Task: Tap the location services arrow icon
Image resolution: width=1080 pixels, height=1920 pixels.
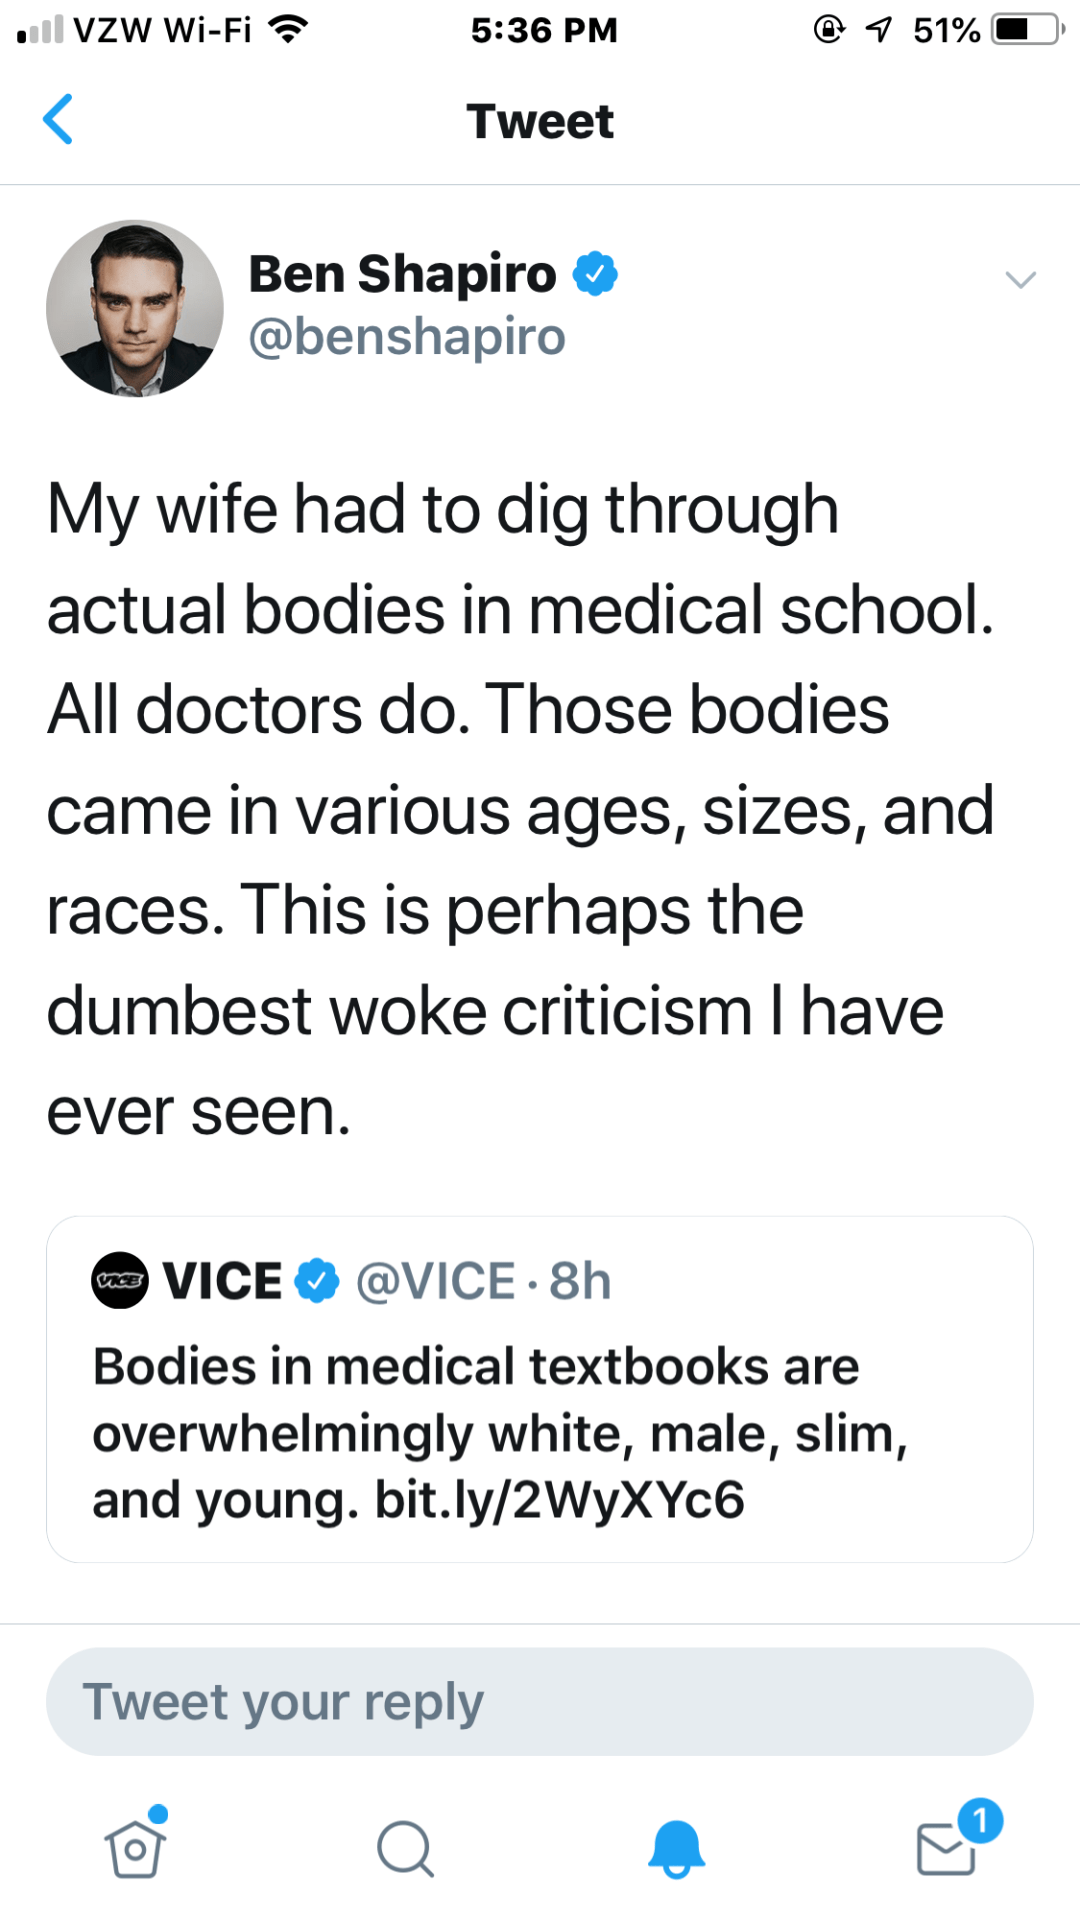Action: (x=879, y=30)
